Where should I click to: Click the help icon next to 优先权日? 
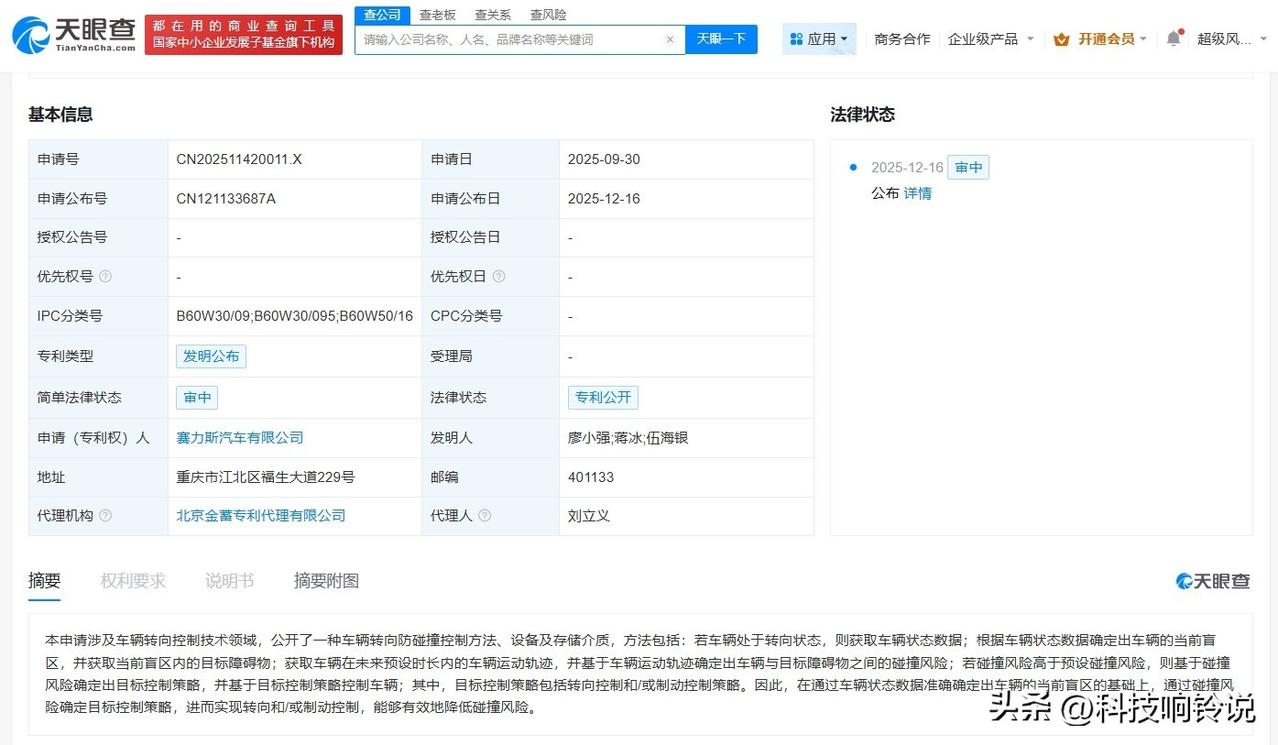pos(499,276)
